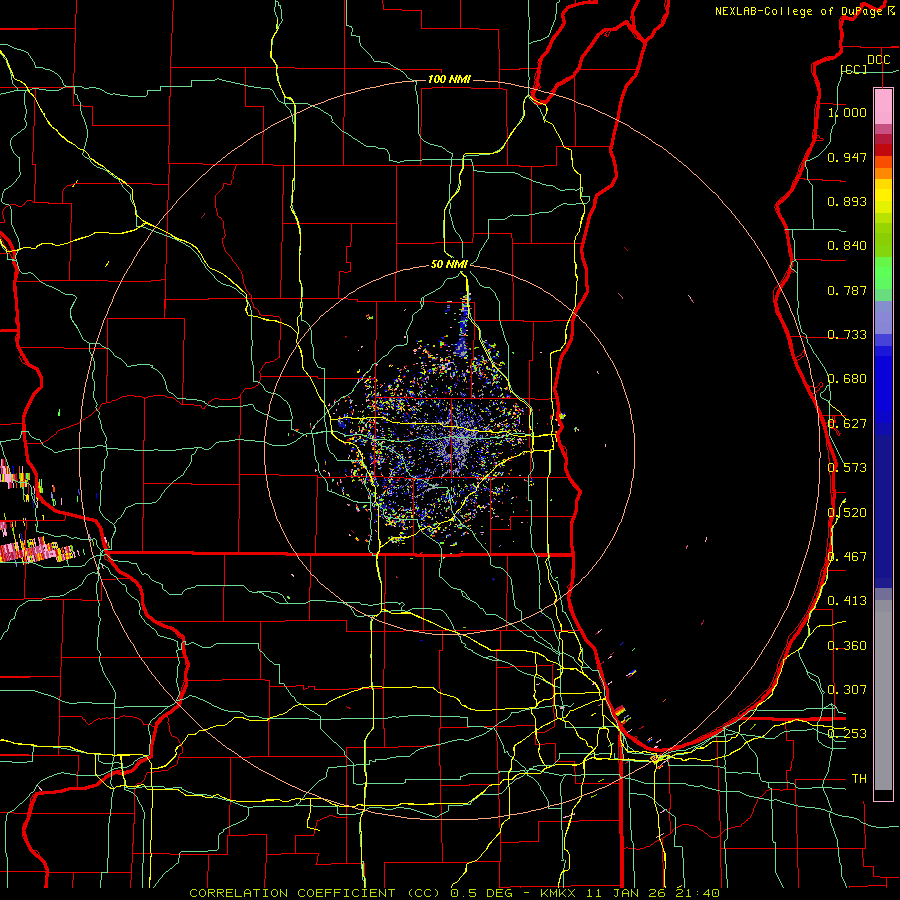
Task: Select the 0.733 scale value
Action: pos(847,335)
